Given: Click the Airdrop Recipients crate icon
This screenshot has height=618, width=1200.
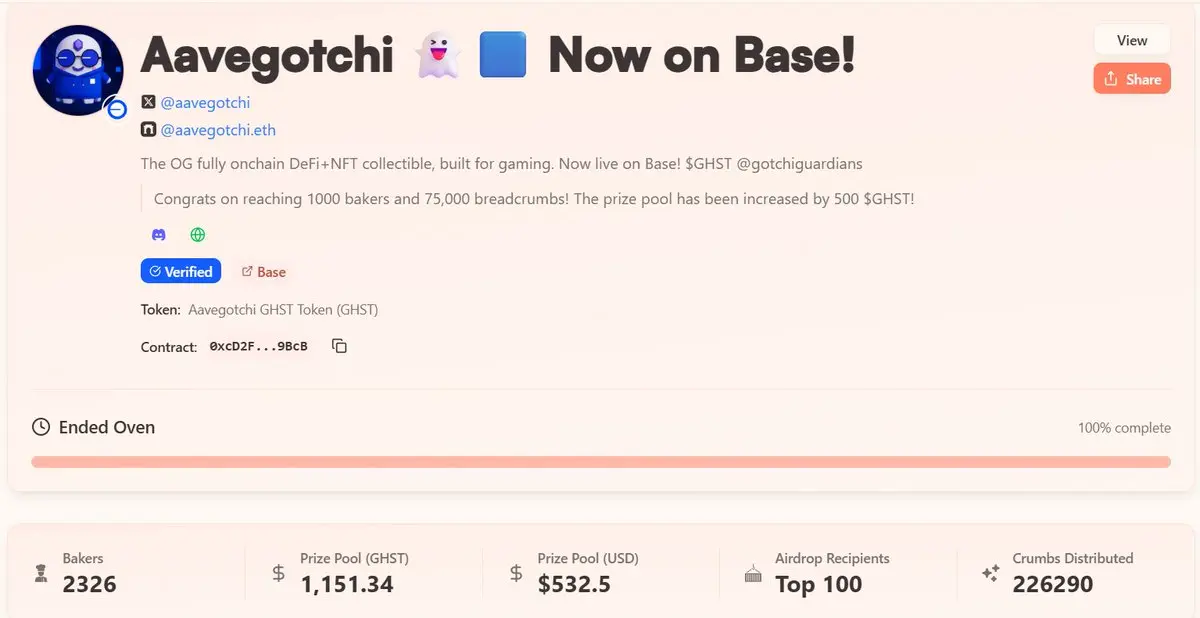Looking at the screenshot, I should point(753,573).
